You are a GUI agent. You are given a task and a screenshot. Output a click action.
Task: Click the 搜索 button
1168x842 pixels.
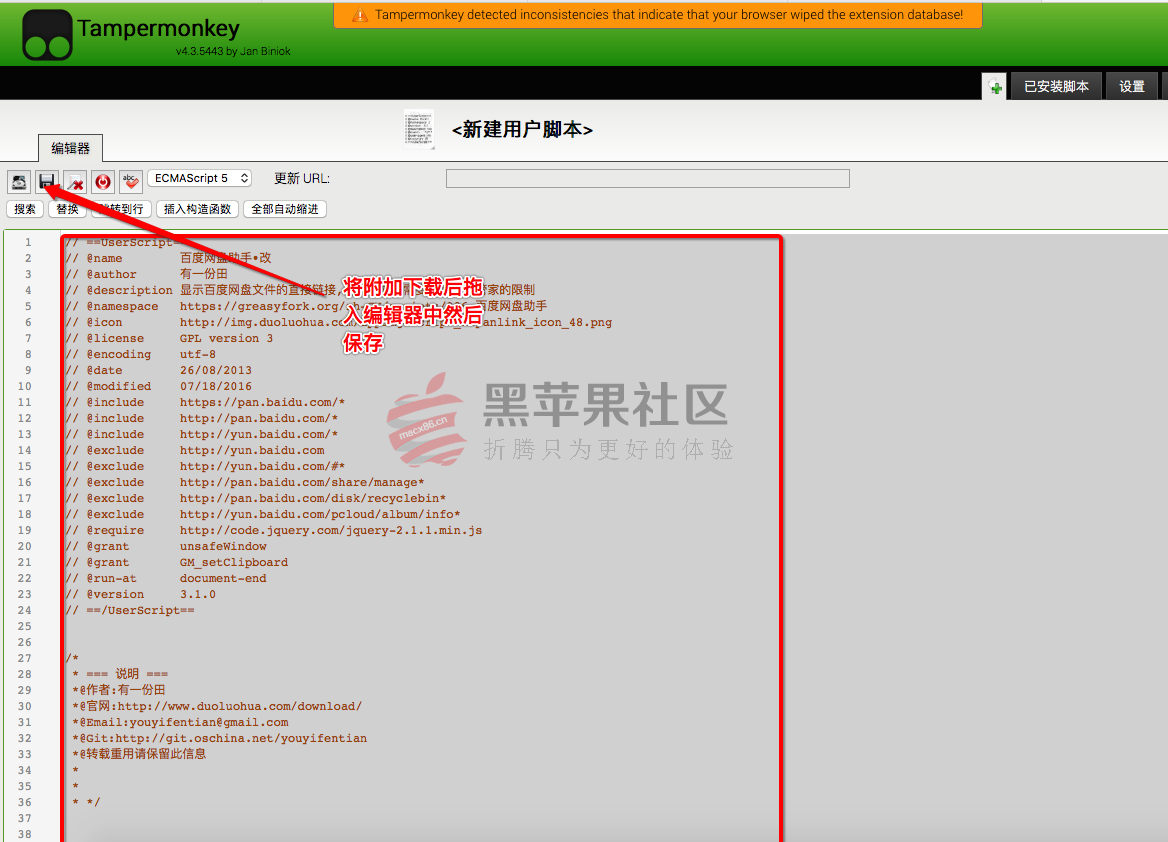pyautogui.click(x=25, y=209)
